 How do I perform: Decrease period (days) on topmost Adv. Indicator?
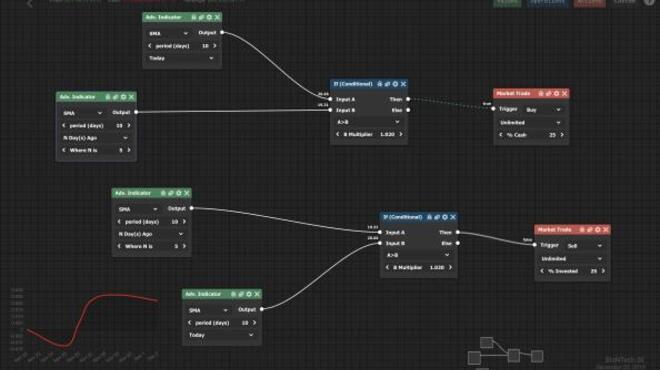(x=150, y=46)
